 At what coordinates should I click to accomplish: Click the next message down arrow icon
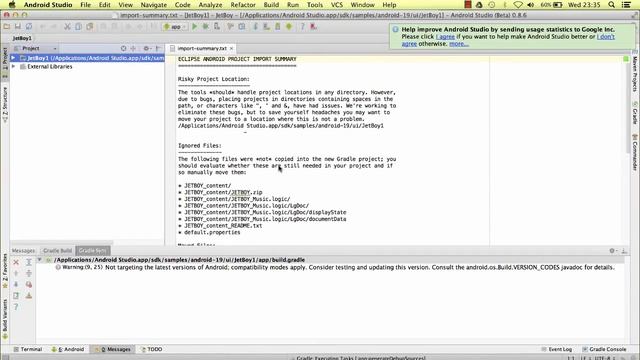pos(16,284)
